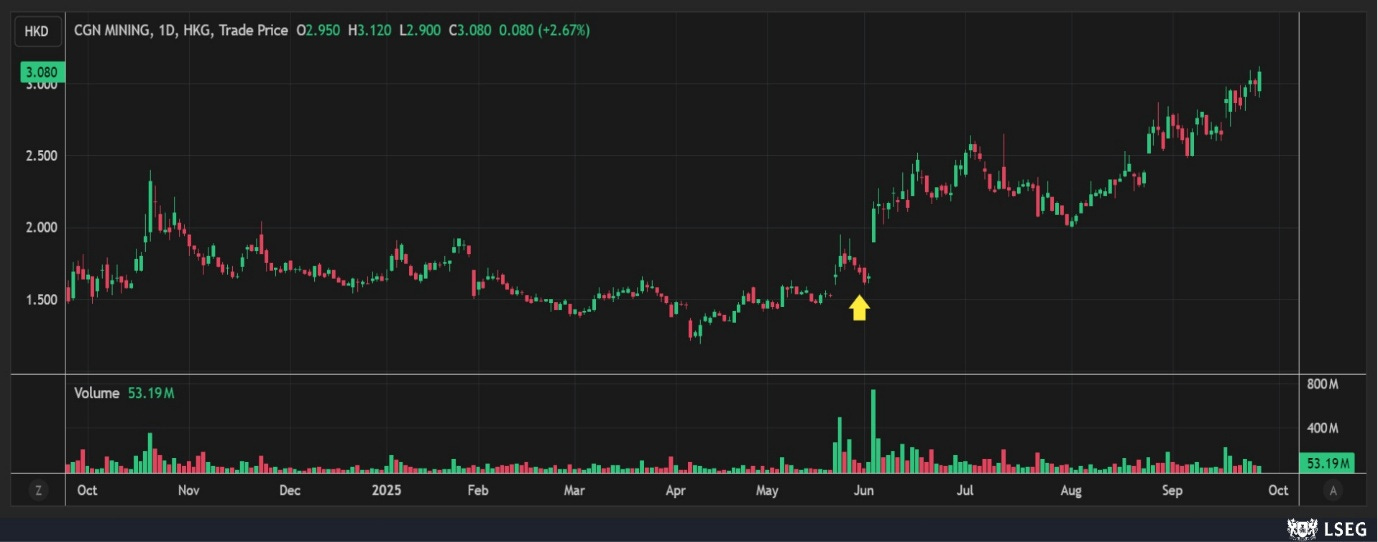
Task: Click the Feb label on time axis
Action: click(x=478, y=491)
